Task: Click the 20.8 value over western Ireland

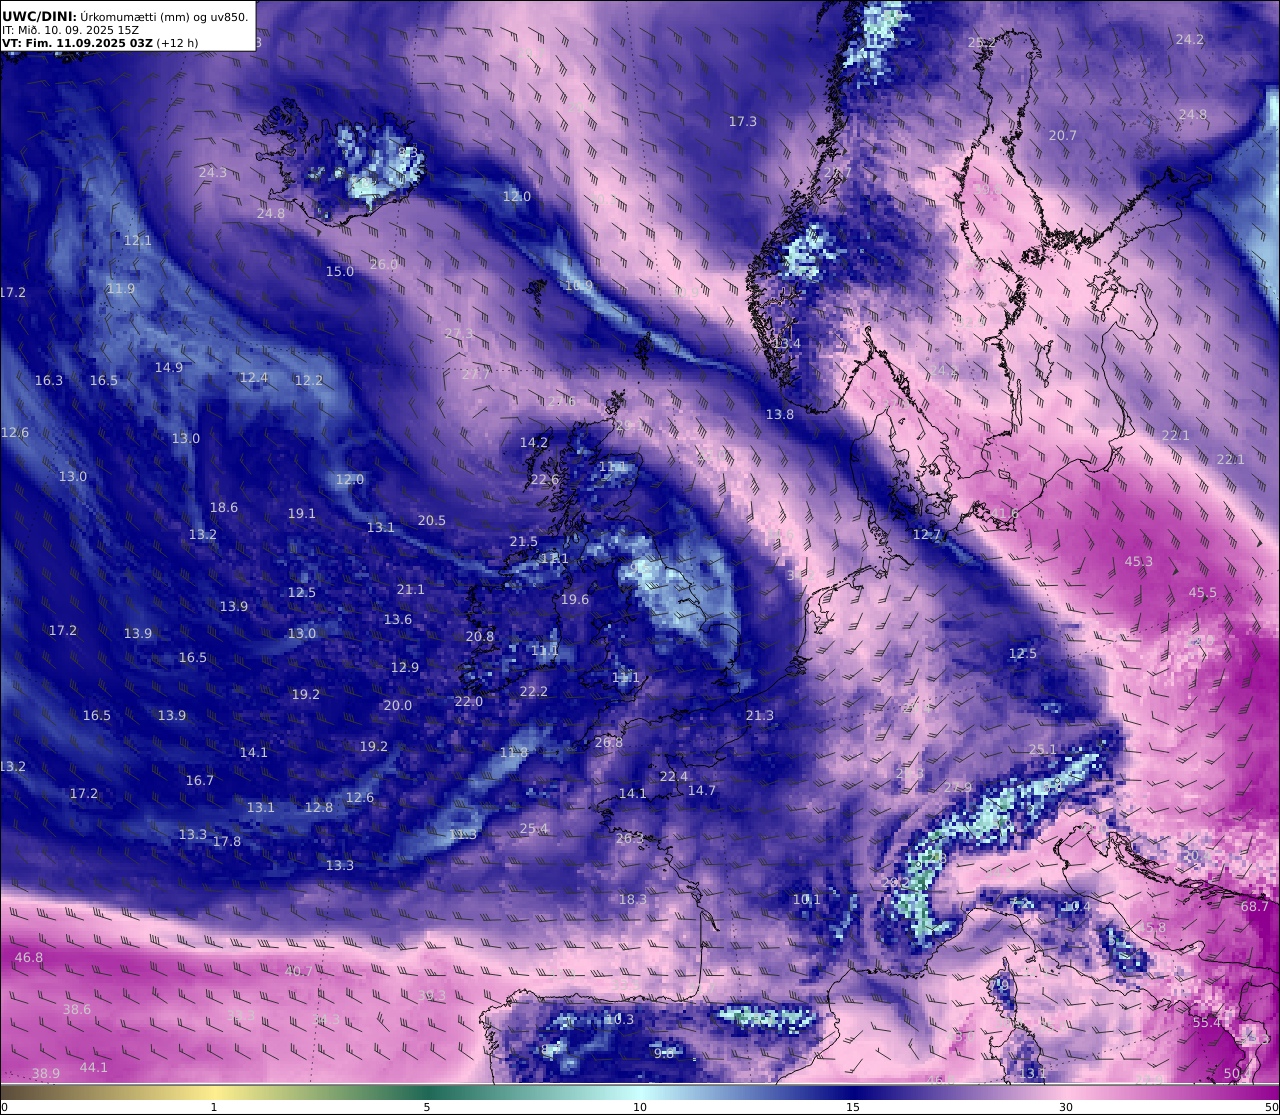Action: pyautogui.click(x=480, y=637)
